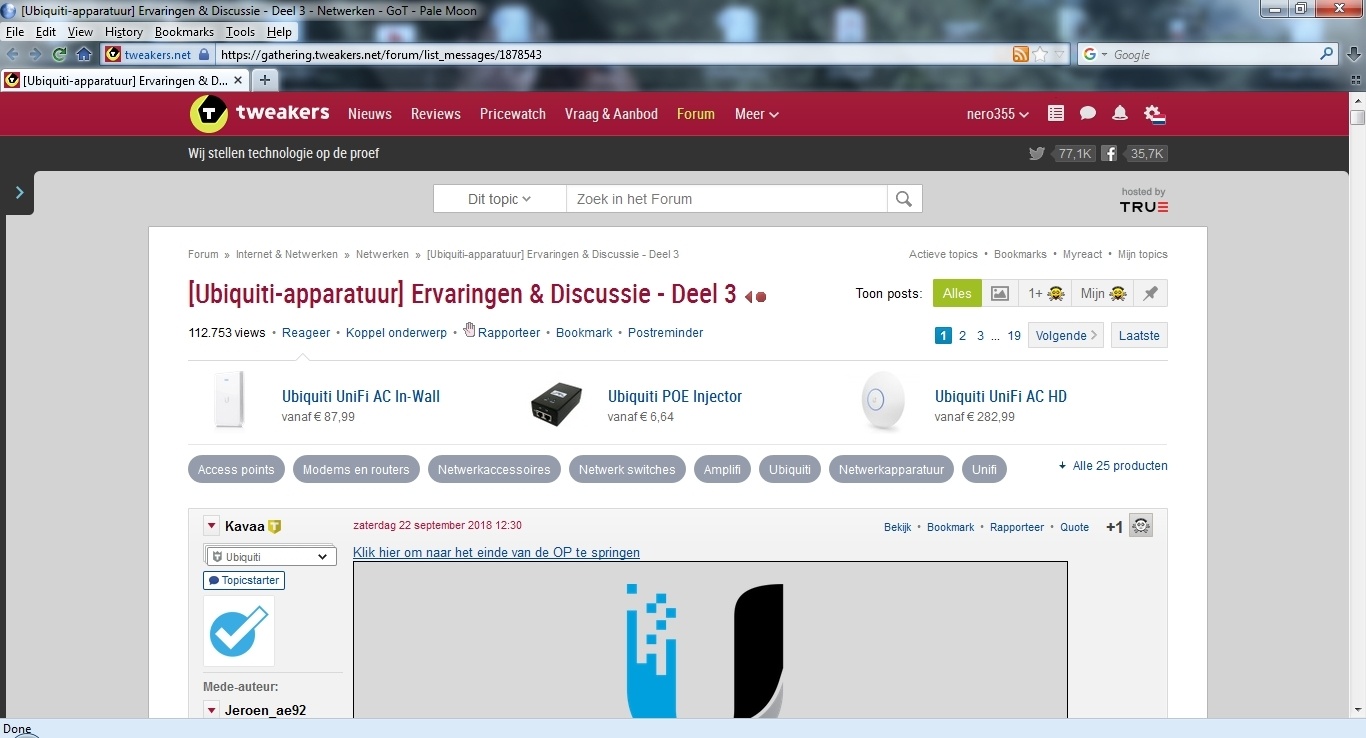Open the File menu

point(15,32)
